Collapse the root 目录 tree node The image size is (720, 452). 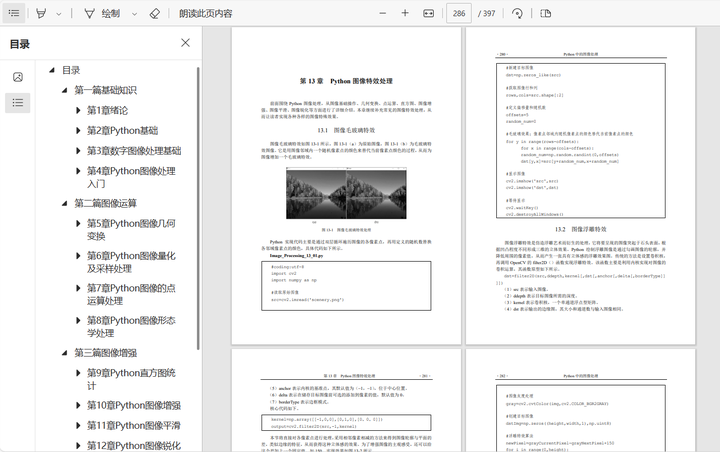tap(52, 70)
